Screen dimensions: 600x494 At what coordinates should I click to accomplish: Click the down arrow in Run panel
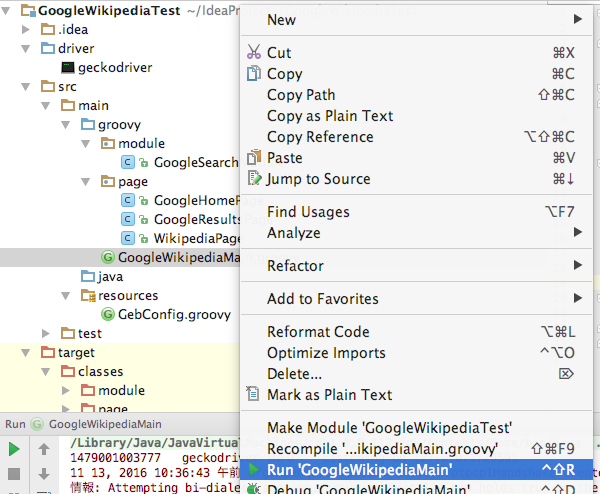[44, 474]
